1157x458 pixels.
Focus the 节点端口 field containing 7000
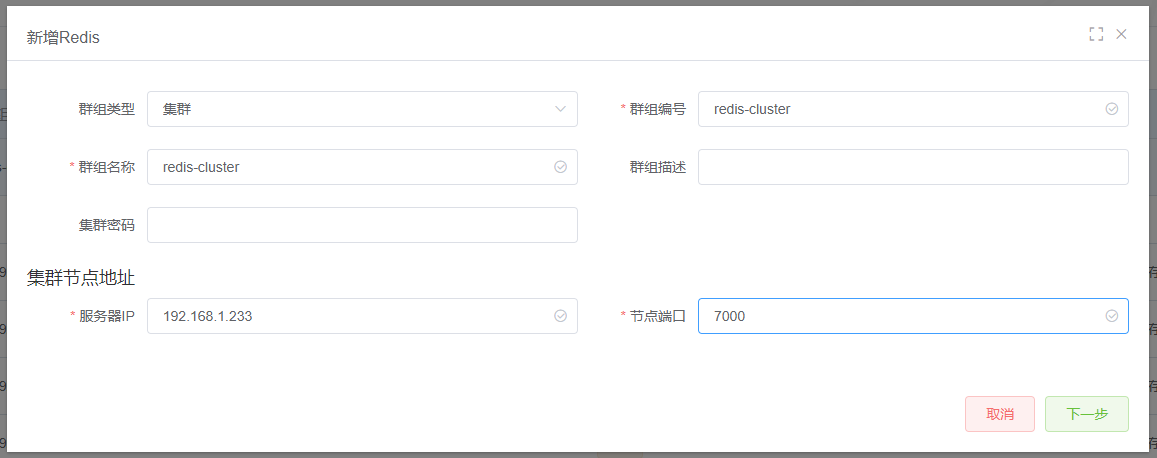913,316
